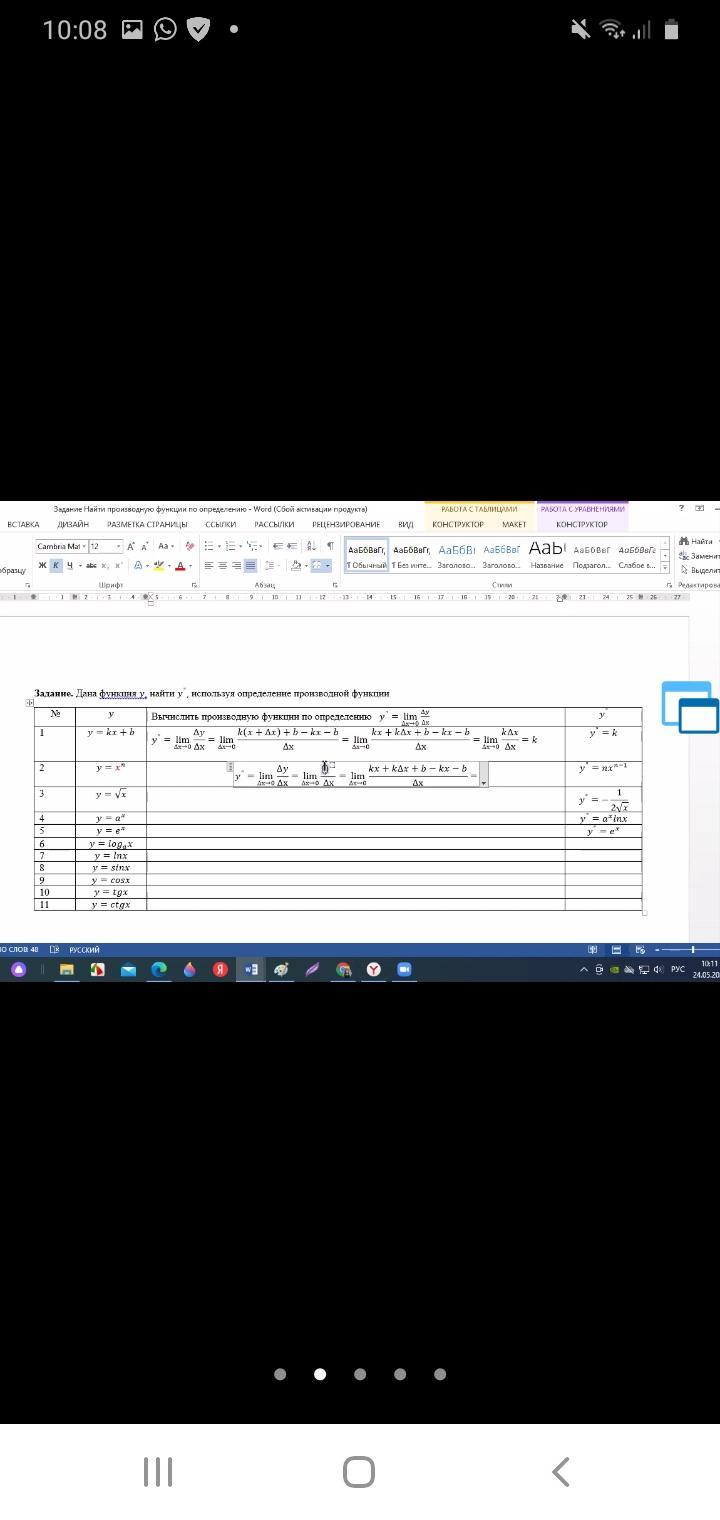Open the ССЫЛКИ ribbon tab
The image size is (720, 1520).
point(220,524)
